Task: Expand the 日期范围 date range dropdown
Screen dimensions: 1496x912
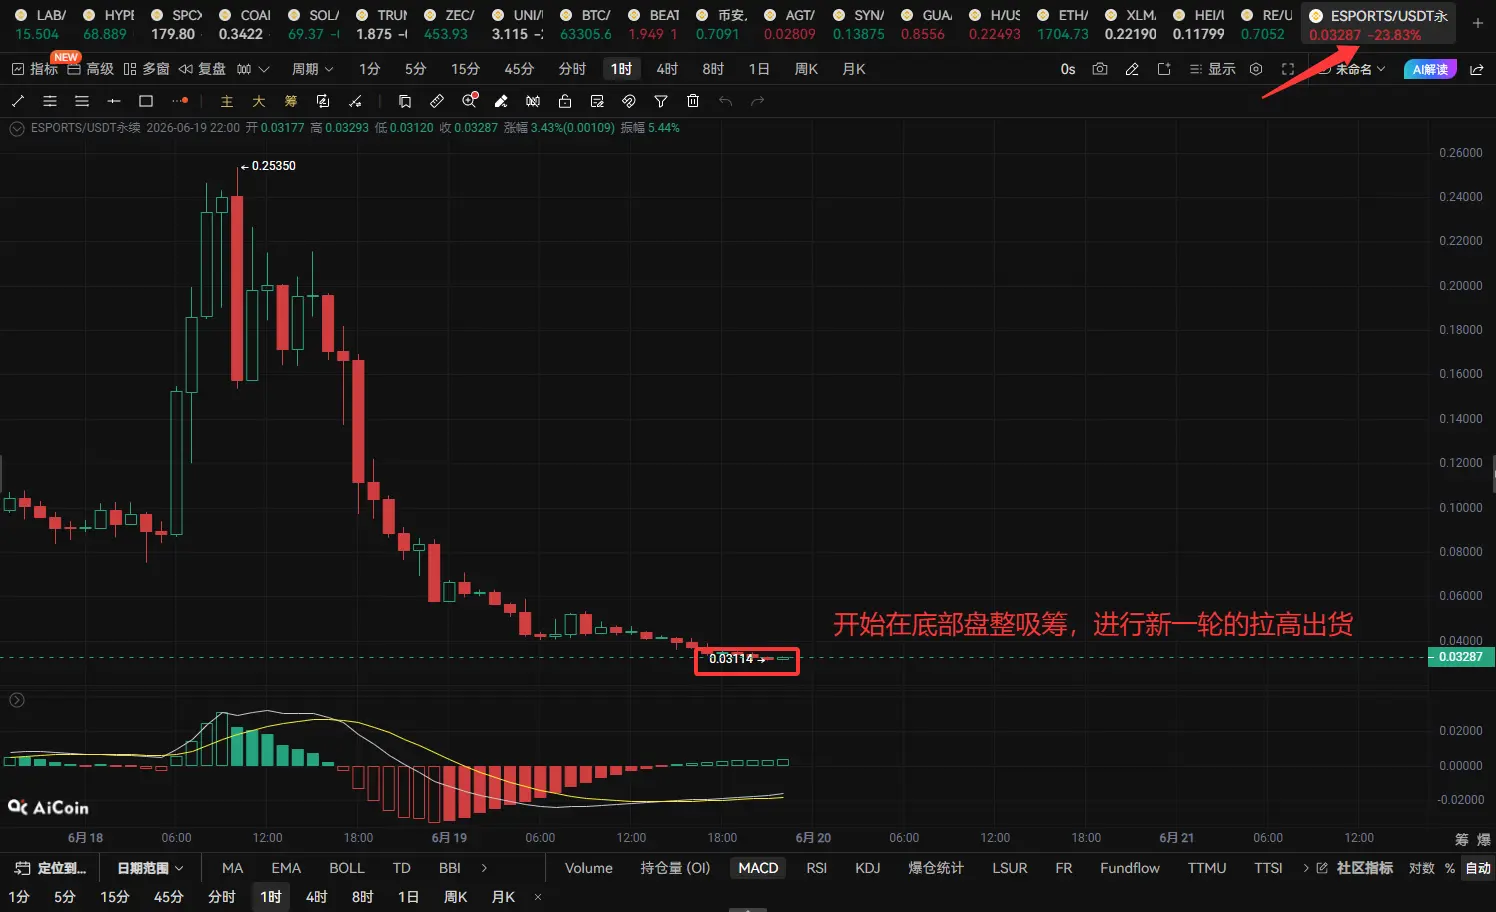Action: tap(150, 868)
